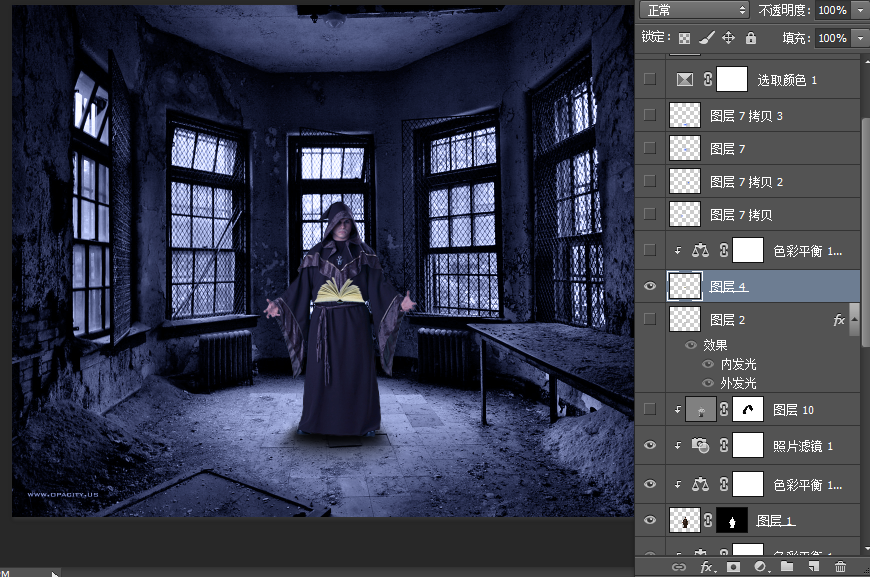Click the lock position move icon
Image resolution: width=870 pixels, height=577 pixels.
point(728,38)
